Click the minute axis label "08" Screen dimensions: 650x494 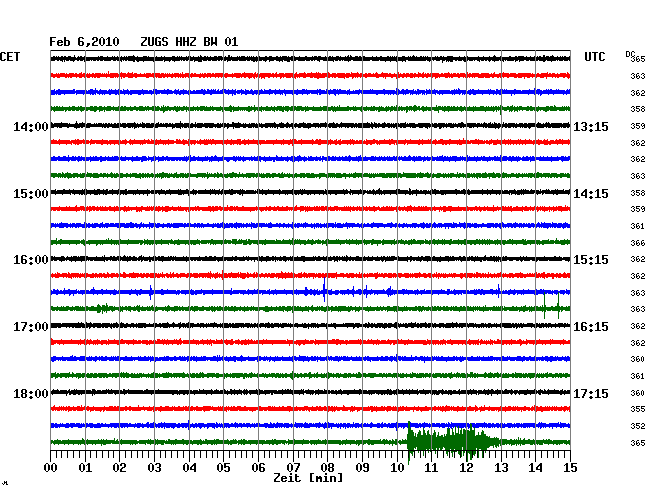327,467
